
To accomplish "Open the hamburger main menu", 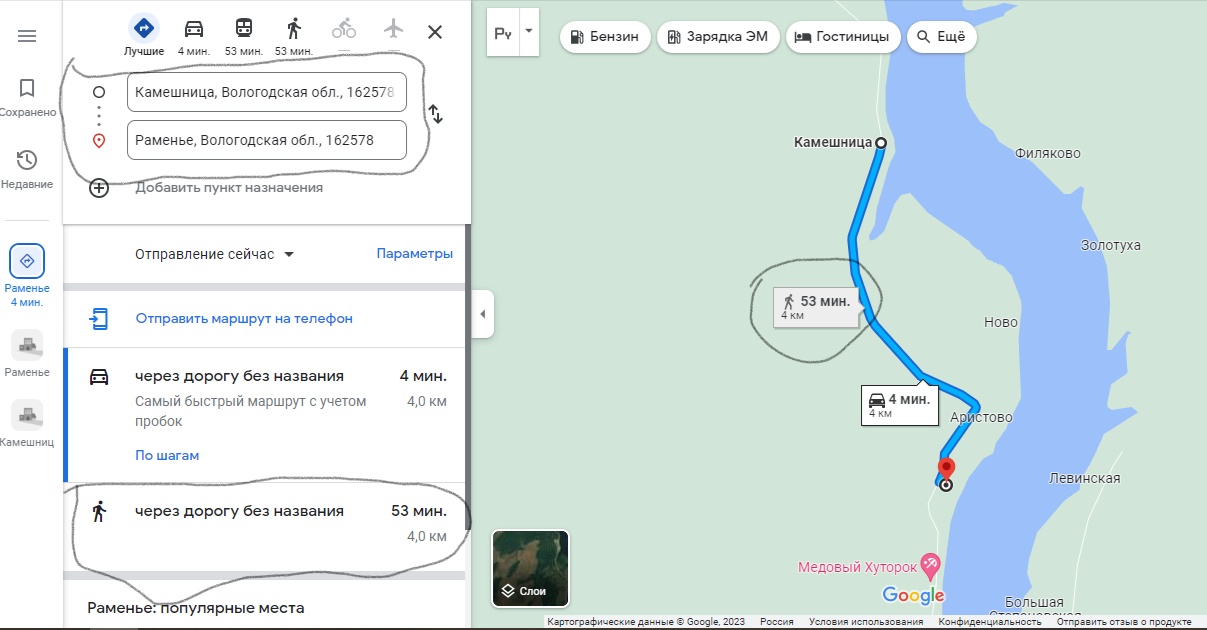I will (x=27, y=36).
